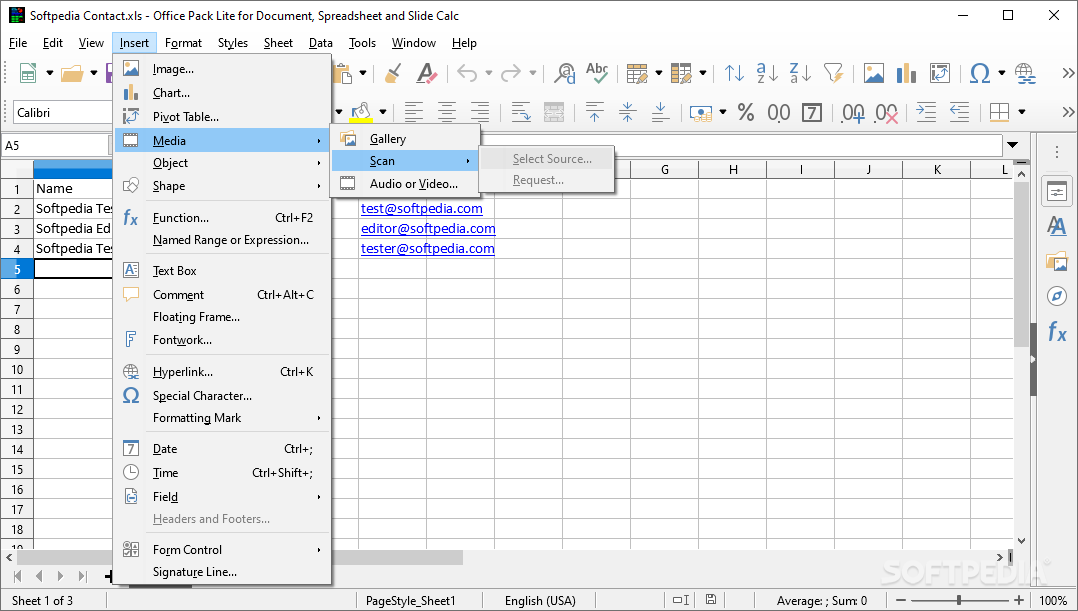Choose Audio or Video entry
This screenshot has height=611, width=1078.
pyautogui.click(x=405, y=184)
